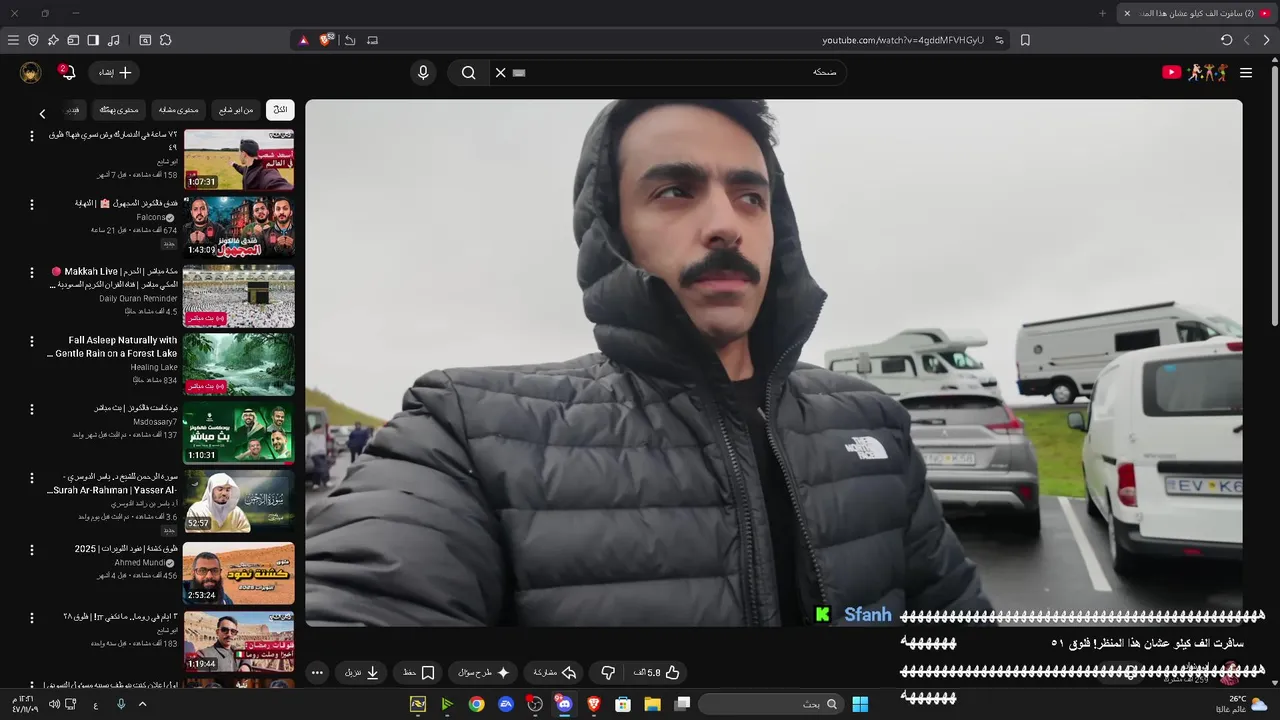Close the current YouTube tab

(1127, 13)
